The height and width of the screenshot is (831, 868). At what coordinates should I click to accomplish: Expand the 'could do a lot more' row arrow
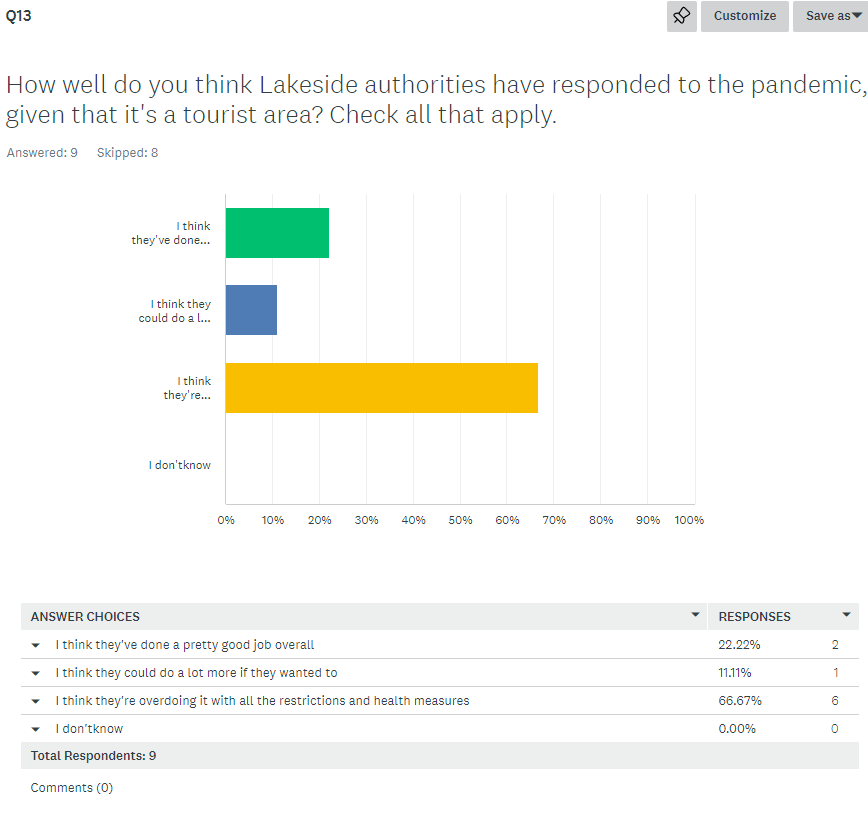(x=36, y=673)
